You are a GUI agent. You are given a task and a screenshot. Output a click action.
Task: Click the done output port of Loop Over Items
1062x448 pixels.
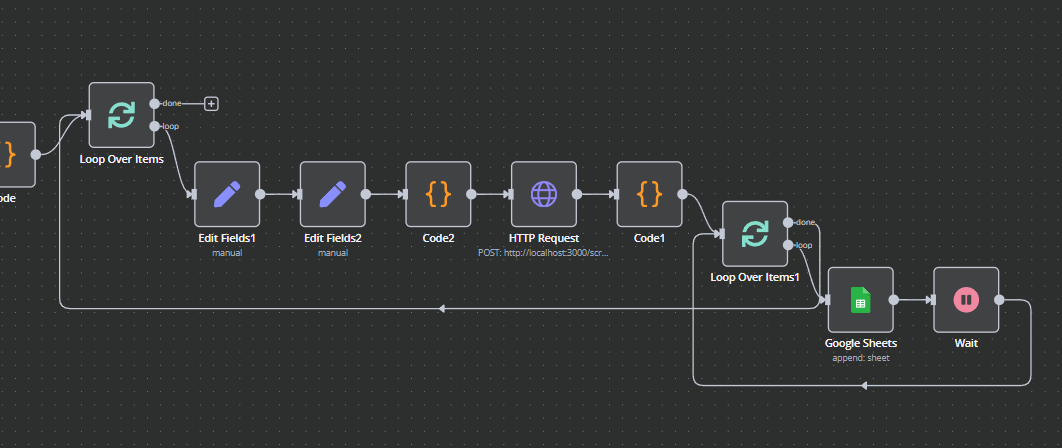click(x=154, y=104)
